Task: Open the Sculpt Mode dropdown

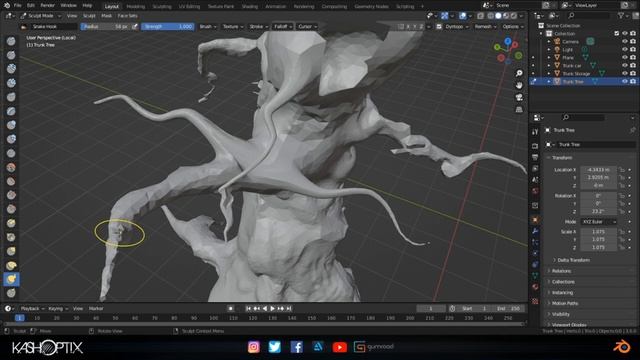Action: coord(40,16)
